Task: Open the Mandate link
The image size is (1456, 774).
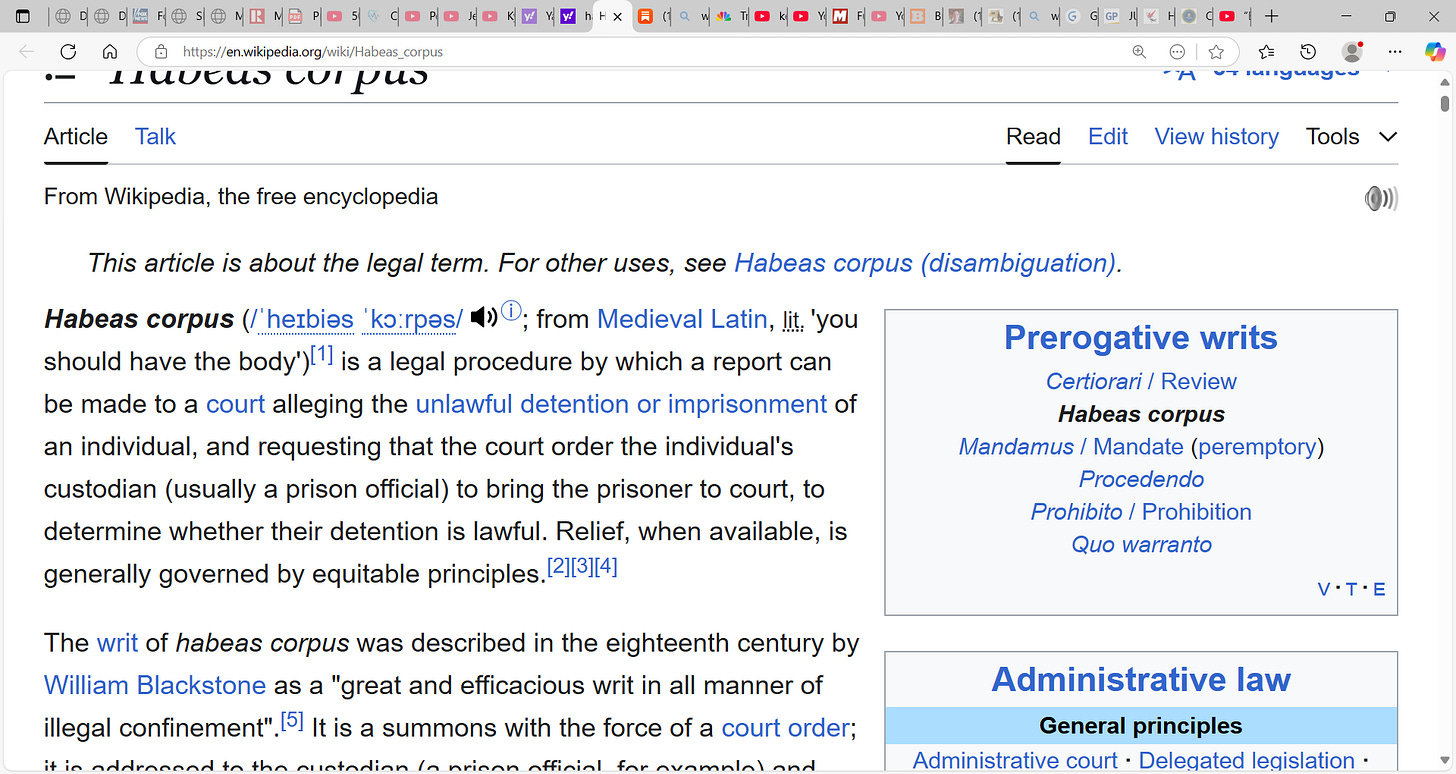Action: 1138,446
